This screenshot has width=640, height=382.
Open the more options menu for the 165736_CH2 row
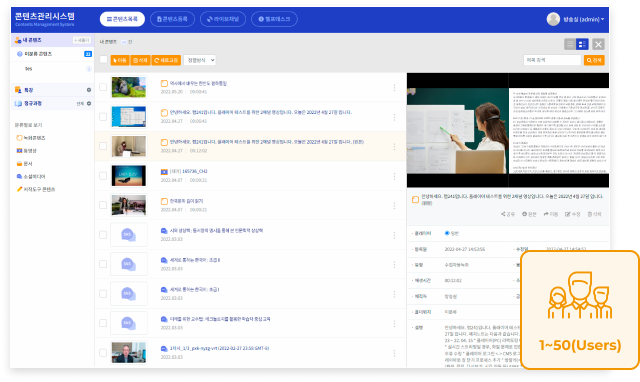click(394, 176)
